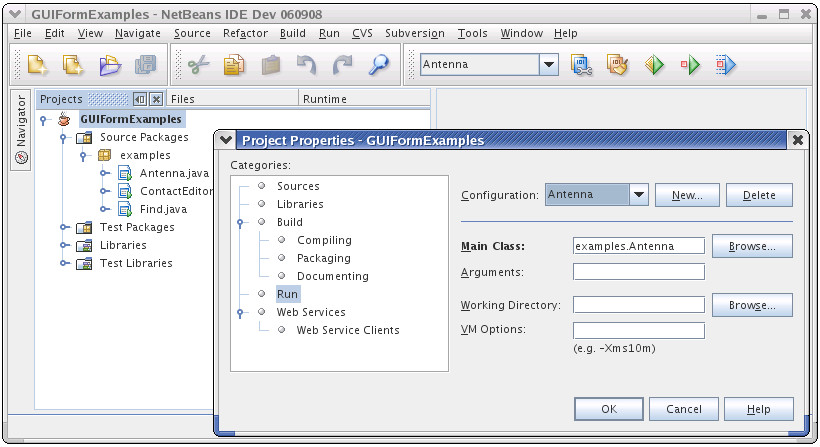Click the Build Main Project icon
820x447 pixels.
coord(582,65)
